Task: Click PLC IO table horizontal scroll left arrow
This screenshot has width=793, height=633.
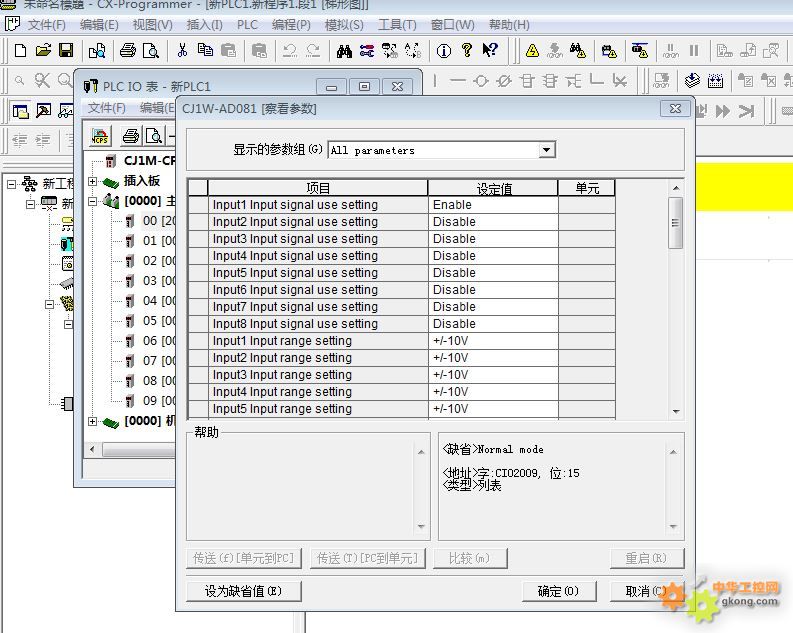Action: tap(92, 449)
